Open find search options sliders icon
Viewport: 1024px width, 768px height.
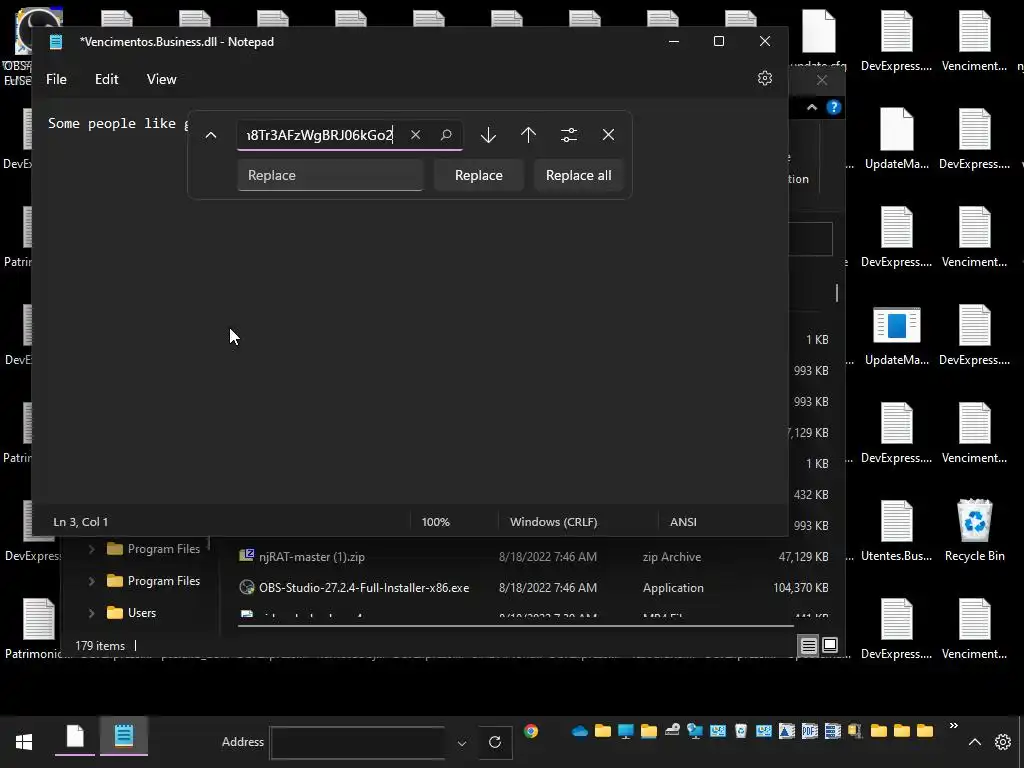pyautogui.click(x=569, y=135)
